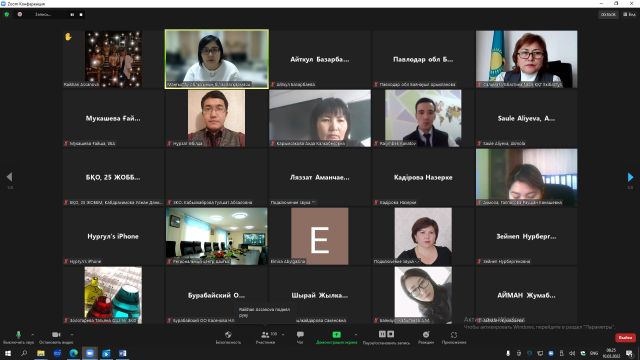Screen dimensions: 640x360
Task: Select the Павлодар обл Б... tile
Action: click(x=423, y=59)
